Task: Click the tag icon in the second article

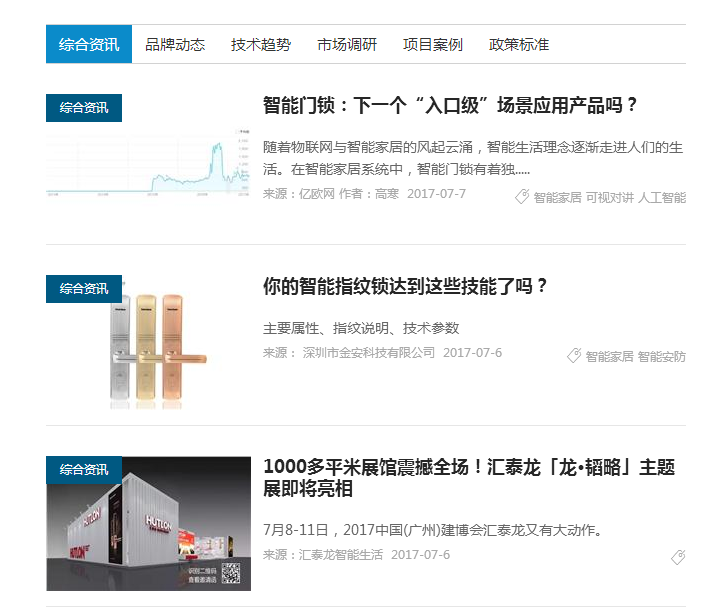Action: click(x=574, y=355)
